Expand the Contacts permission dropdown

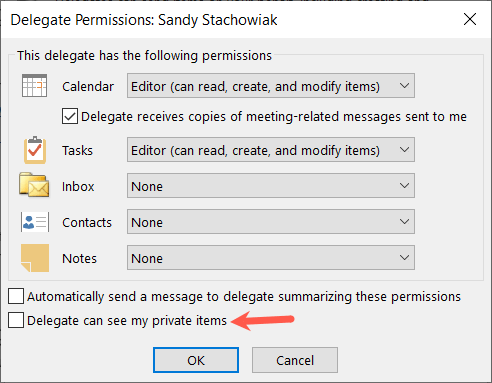click(271, 222)
